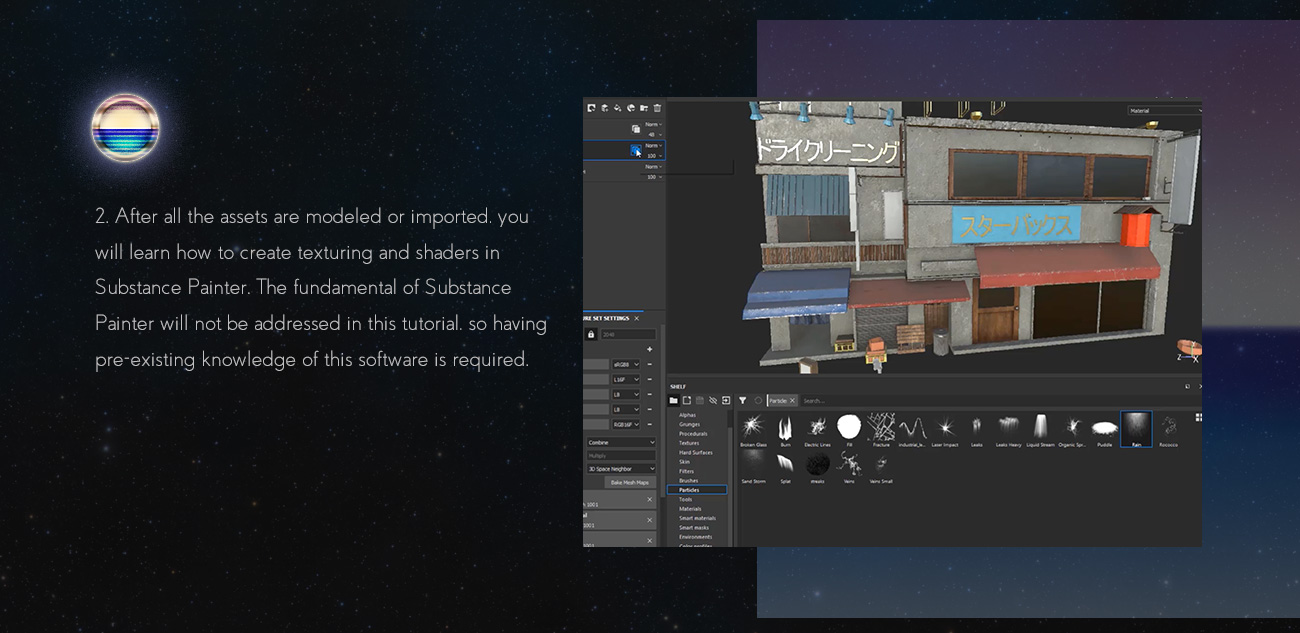Screen dimensions: 1300x633
Task: Select the Rococco particle preset
Action: (1168, 430)
